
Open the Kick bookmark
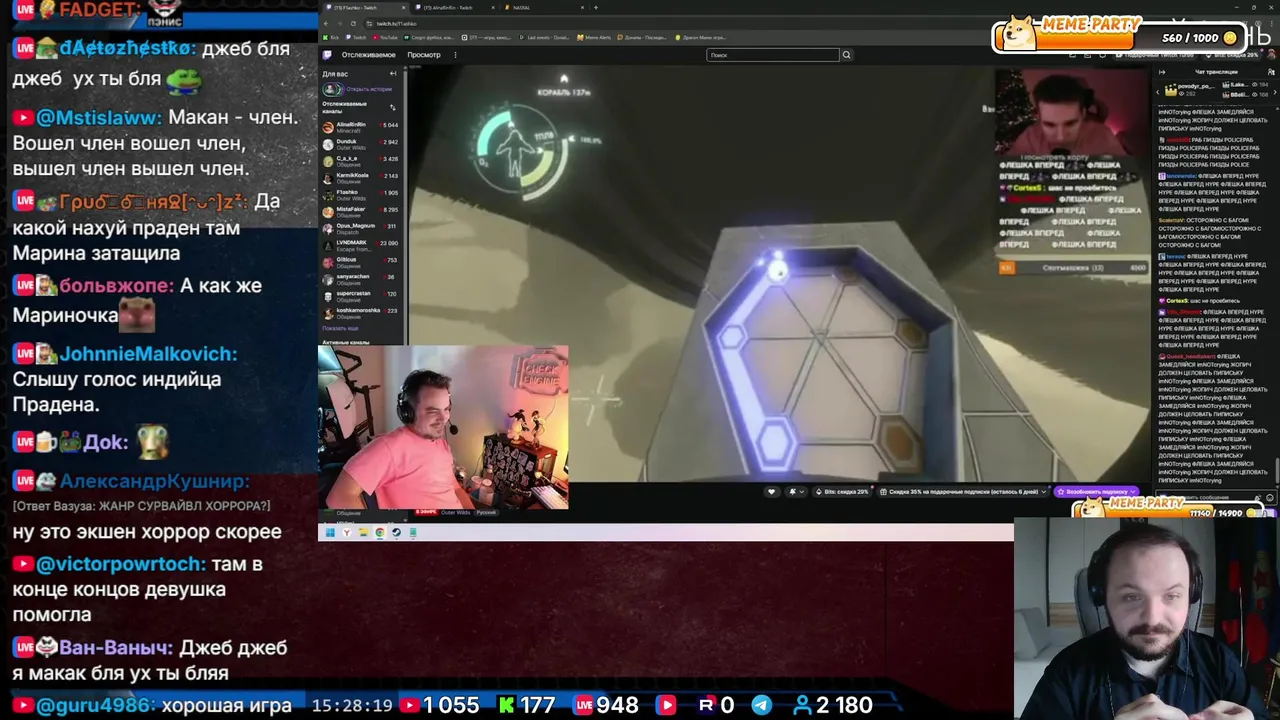pos(333,38)
